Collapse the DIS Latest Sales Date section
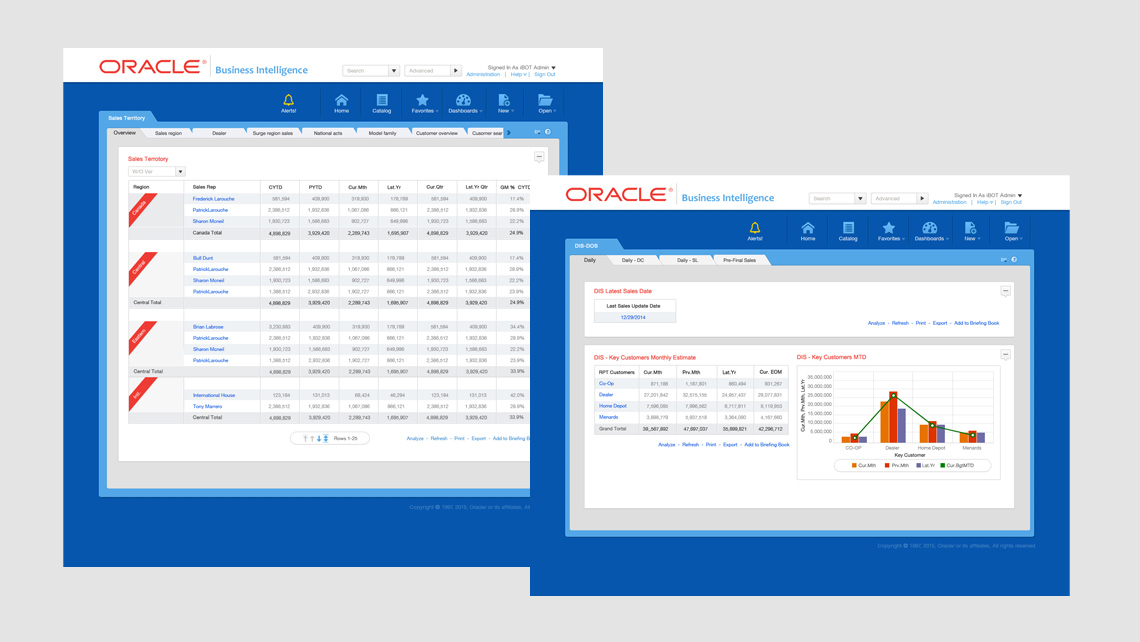This screenshot has width=1140, height=642. tap(1005, 291)
